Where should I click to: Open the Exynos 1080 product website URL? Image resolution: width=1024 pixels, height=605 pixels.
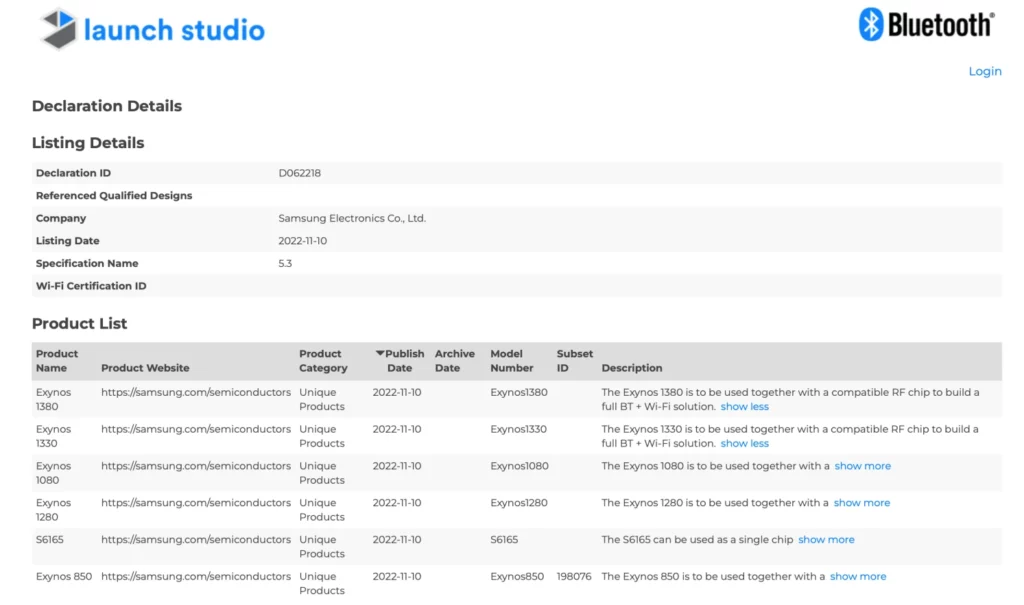(196, 466)
